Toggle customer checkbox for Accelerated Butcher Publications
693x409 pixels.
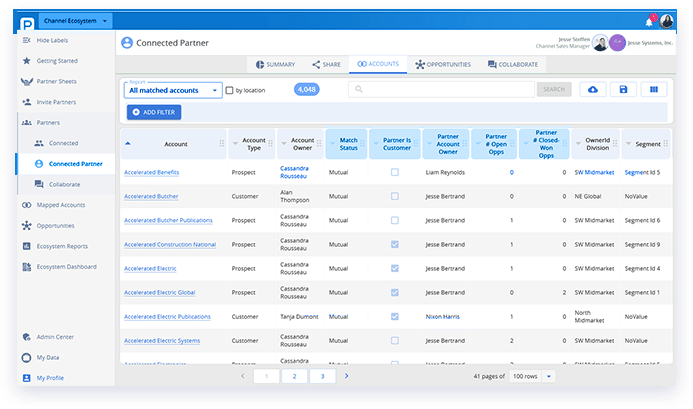(395, 220)
